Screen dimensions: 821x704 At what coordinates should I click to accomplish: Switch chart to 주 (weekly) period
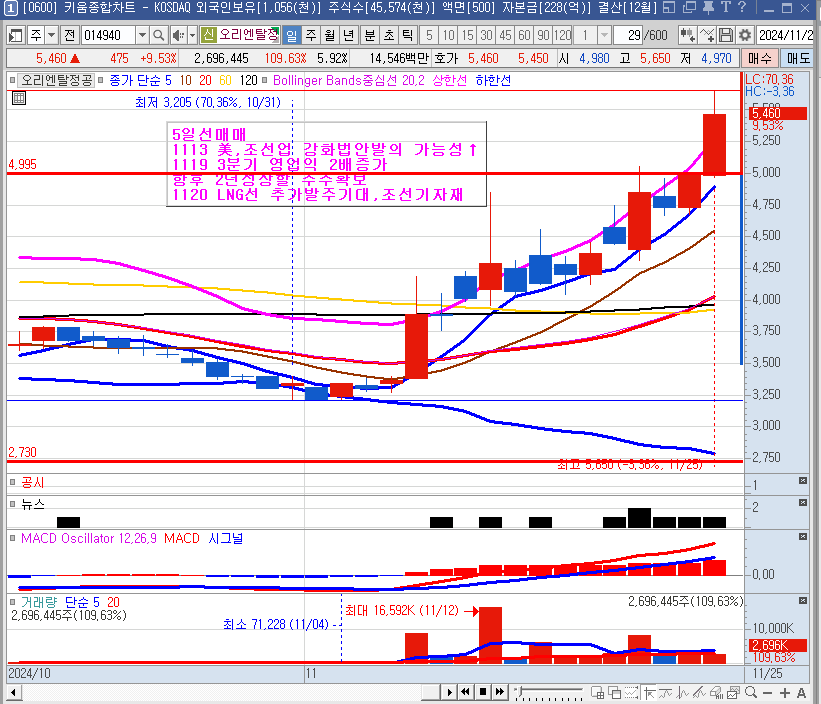click(311, 35)
